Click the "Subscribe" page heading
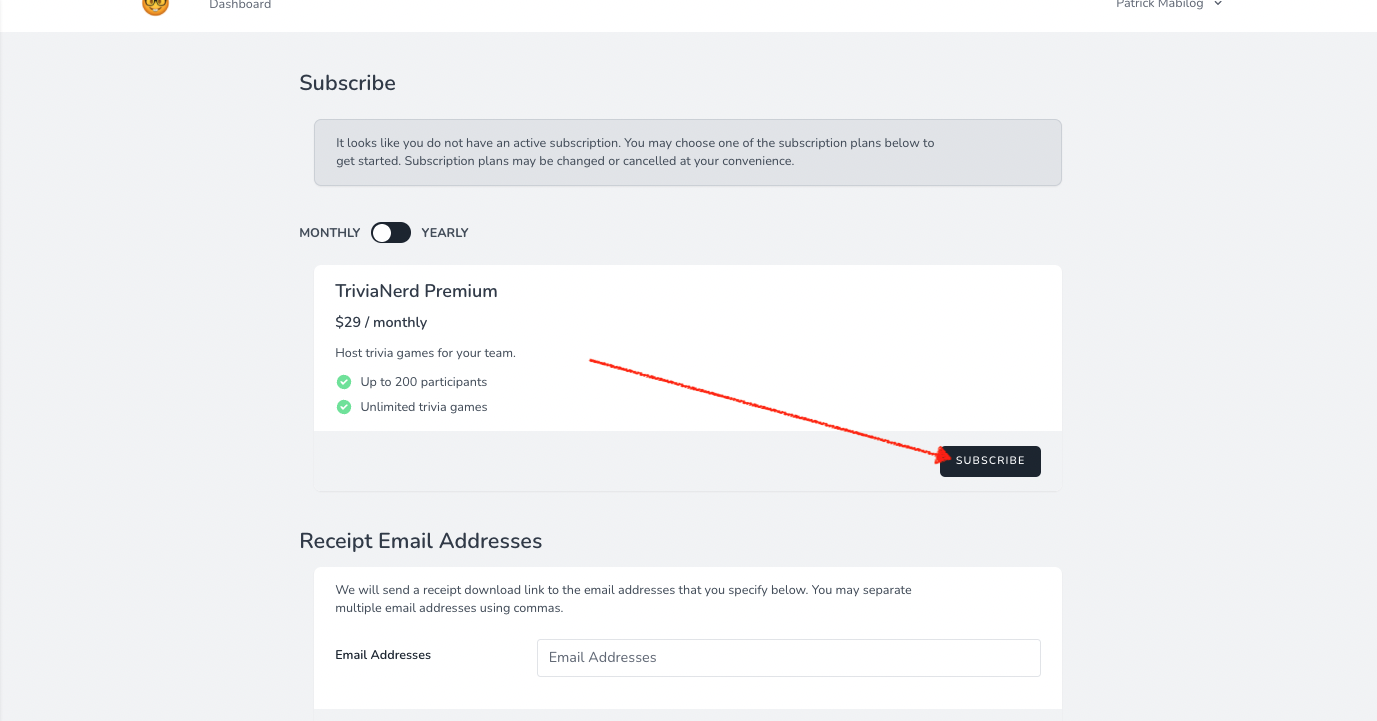This screenshot has width=1377, height=721. (347, 83)
